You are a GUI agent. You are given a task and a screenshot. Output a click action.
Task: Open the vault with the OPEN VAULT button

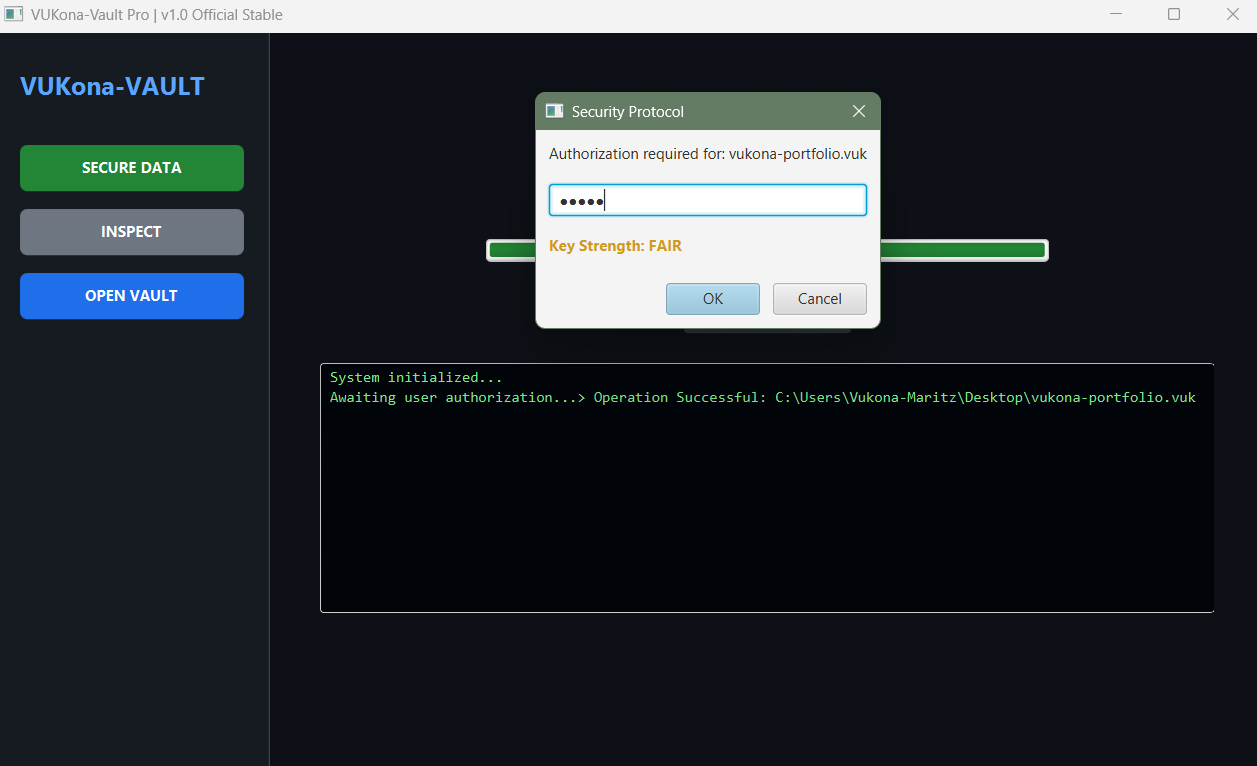pos(131,296)
